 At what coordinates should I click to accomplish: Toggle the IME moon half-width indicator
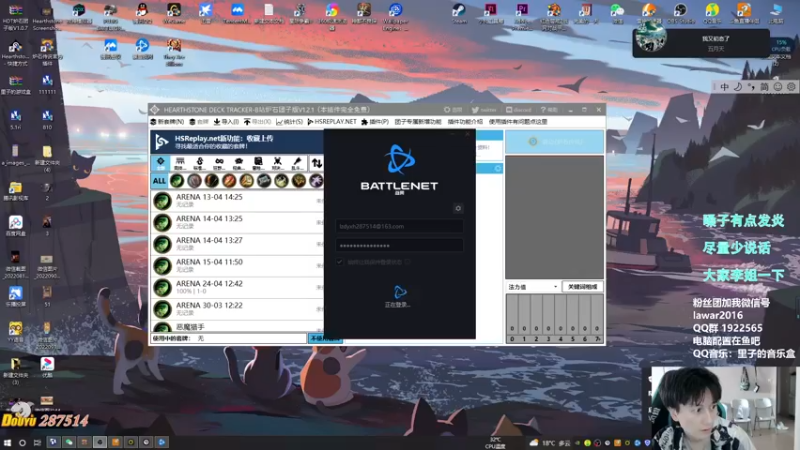(x=738, y=87)
